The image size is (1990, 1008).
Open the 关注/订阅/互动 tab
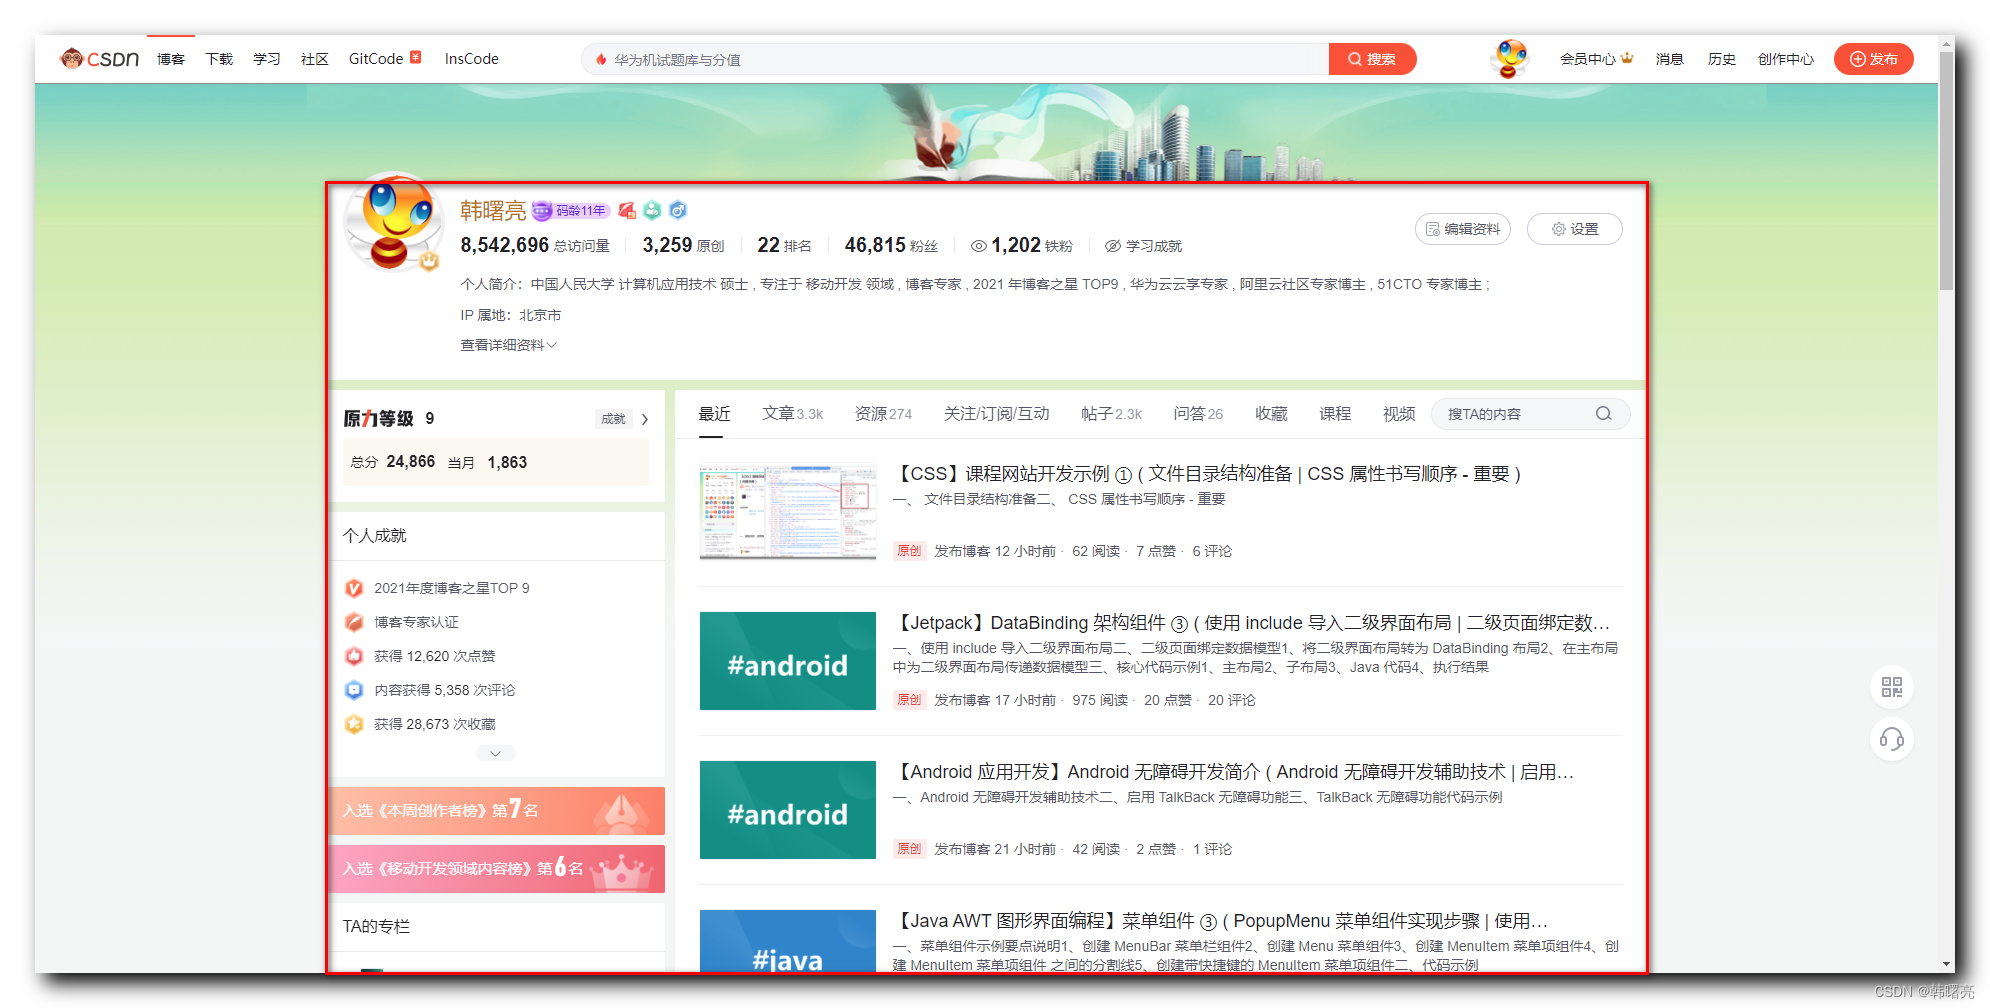(x=997, y=414)
